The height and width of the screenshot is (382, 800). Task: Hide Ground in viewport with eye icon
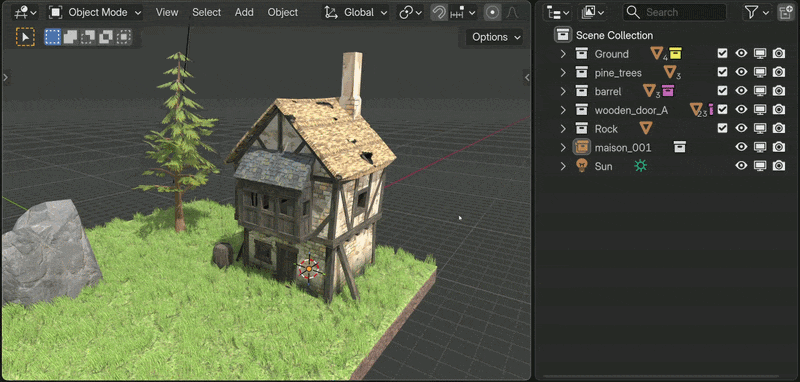point(741,53)
